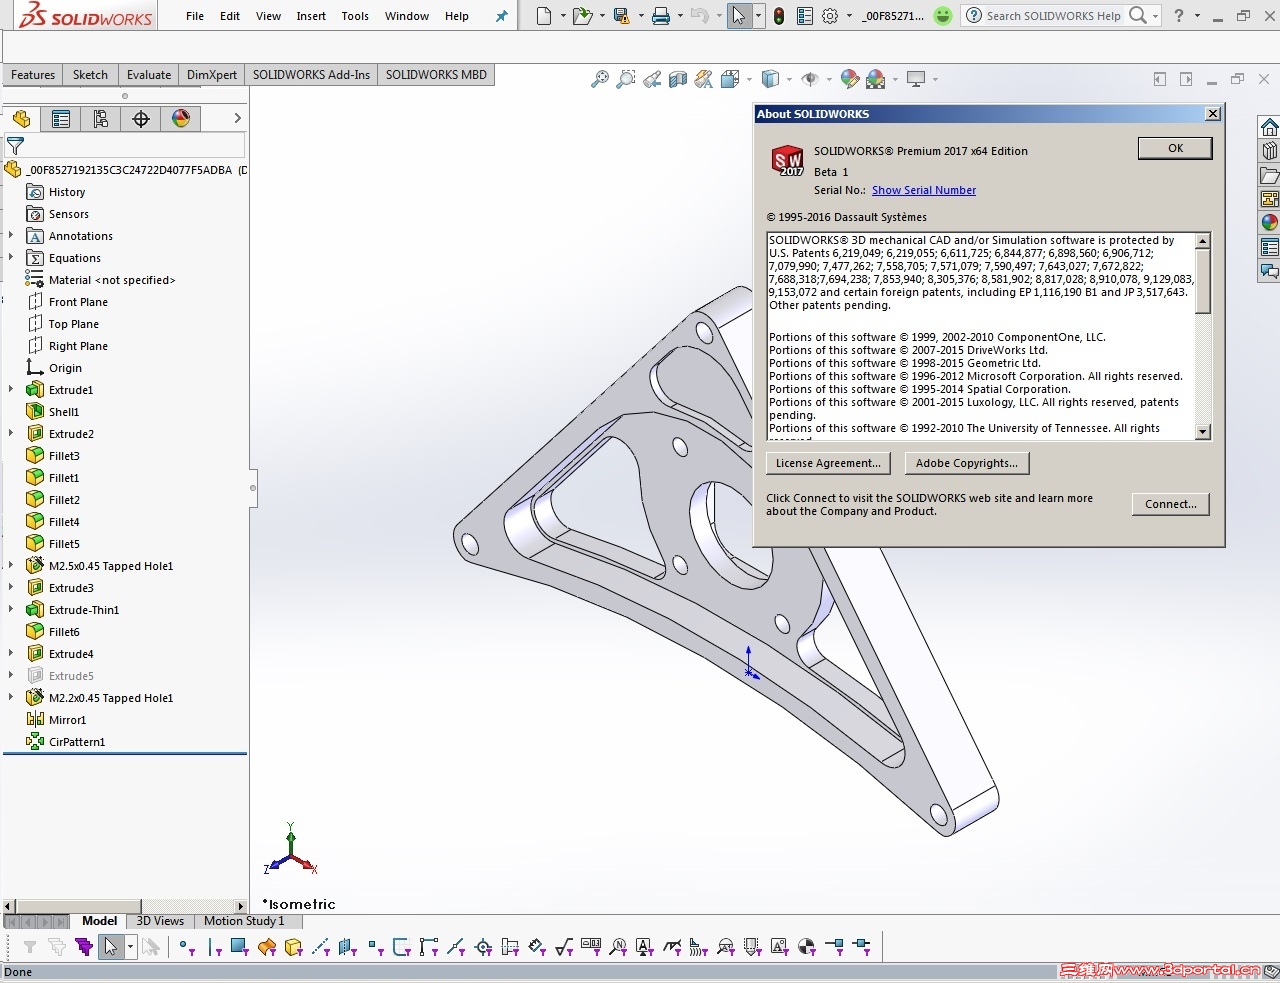Open the ConfigurationManager tab

click(101, 119)
